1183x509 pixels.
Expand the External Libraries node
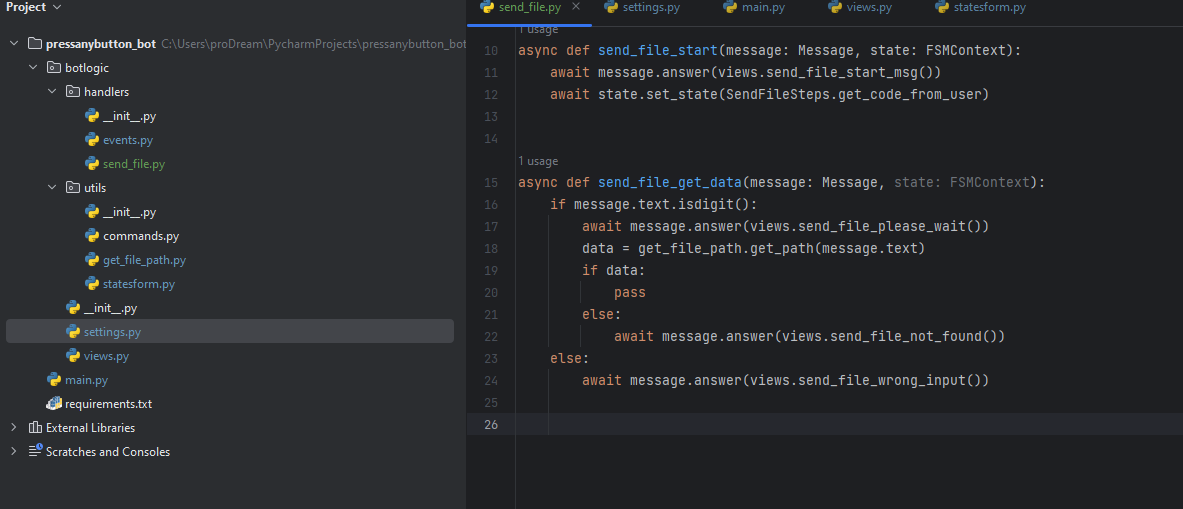(x=14, y=428)
